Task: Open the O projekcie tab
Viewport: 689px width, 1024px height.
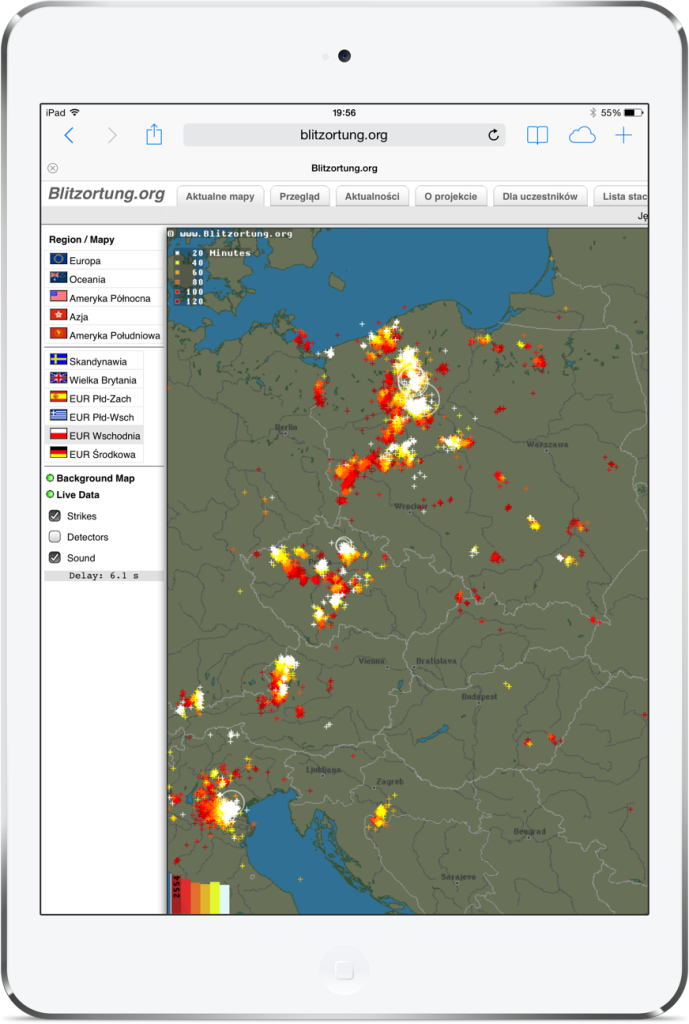Action: point(451,196)
